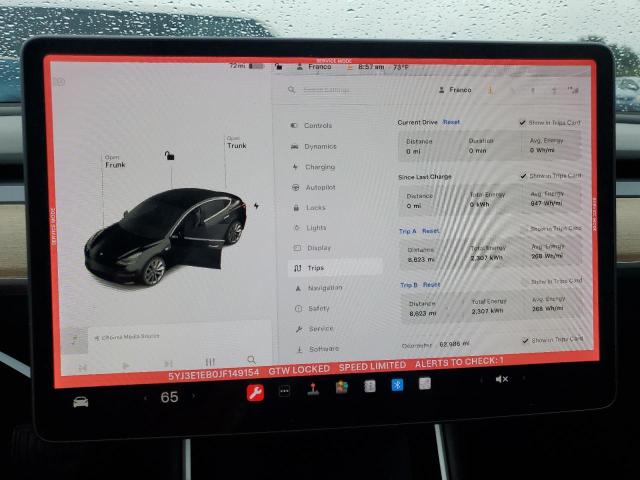
Task: Tap the lock icon in top status bar
Action: pyautogui.click(x=278, y=67)
